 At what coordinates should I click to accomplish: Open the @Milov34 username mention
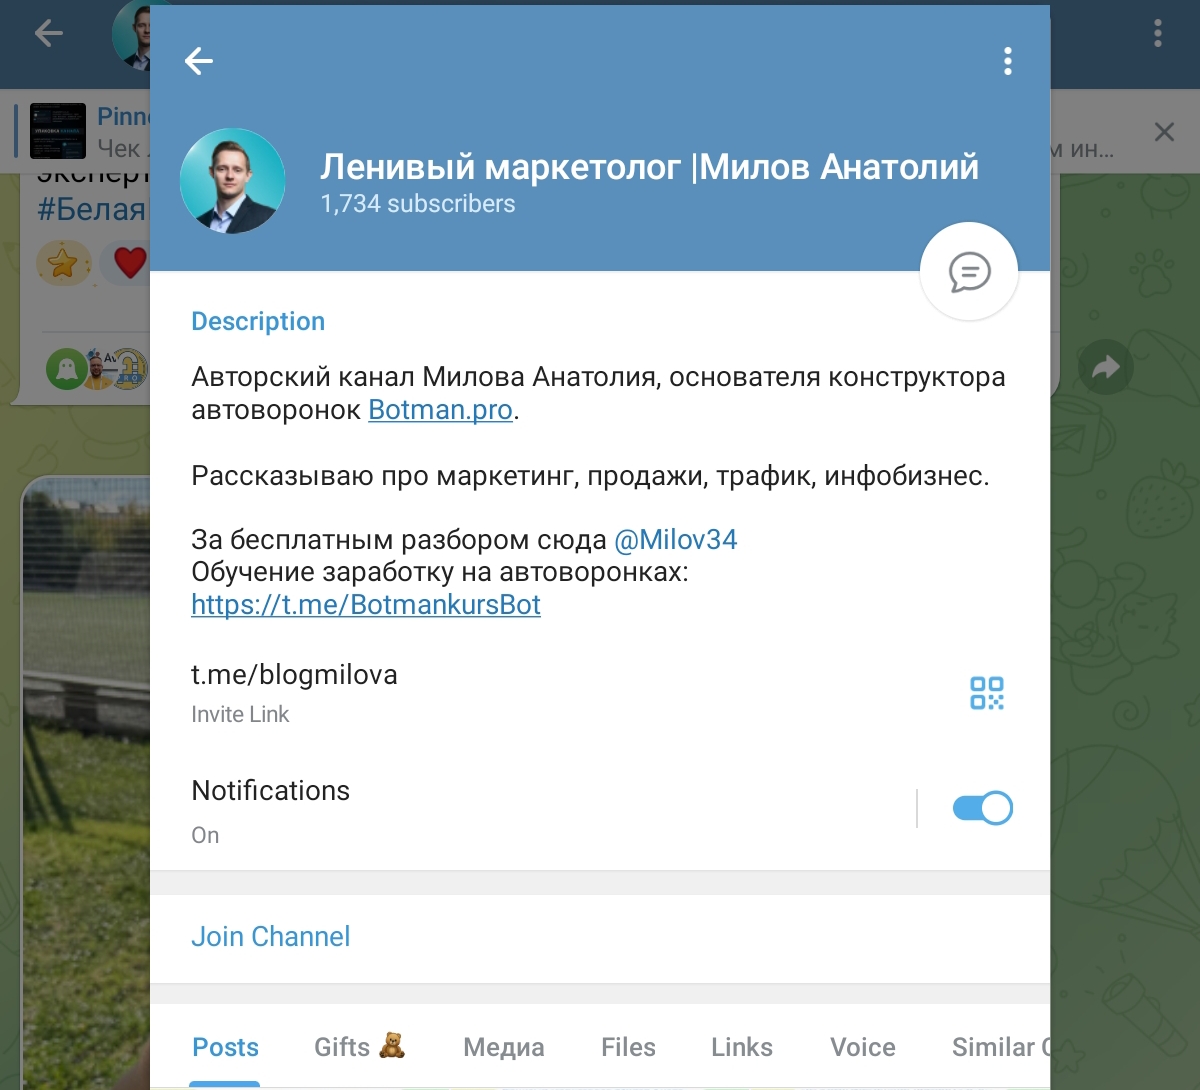(676, 540)
